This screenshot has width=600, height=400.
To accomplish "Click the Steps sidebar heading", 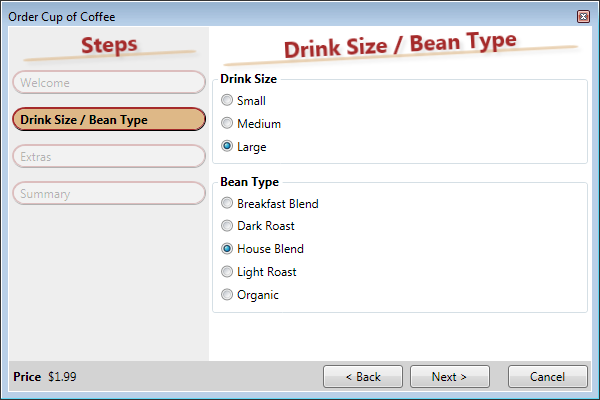I will (109, 46).
